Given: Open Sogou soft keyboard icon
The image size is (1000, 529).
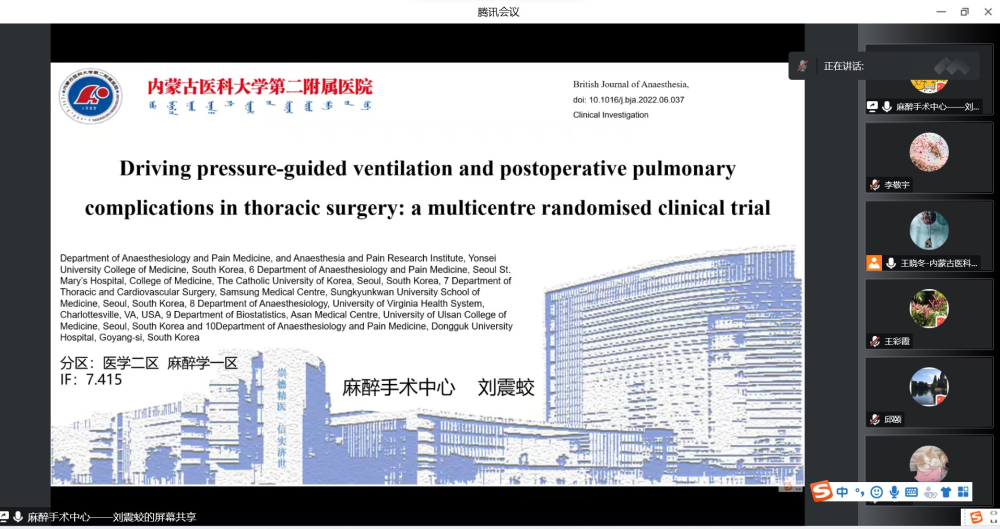Looking at the screenshot, I should [911, 492].
